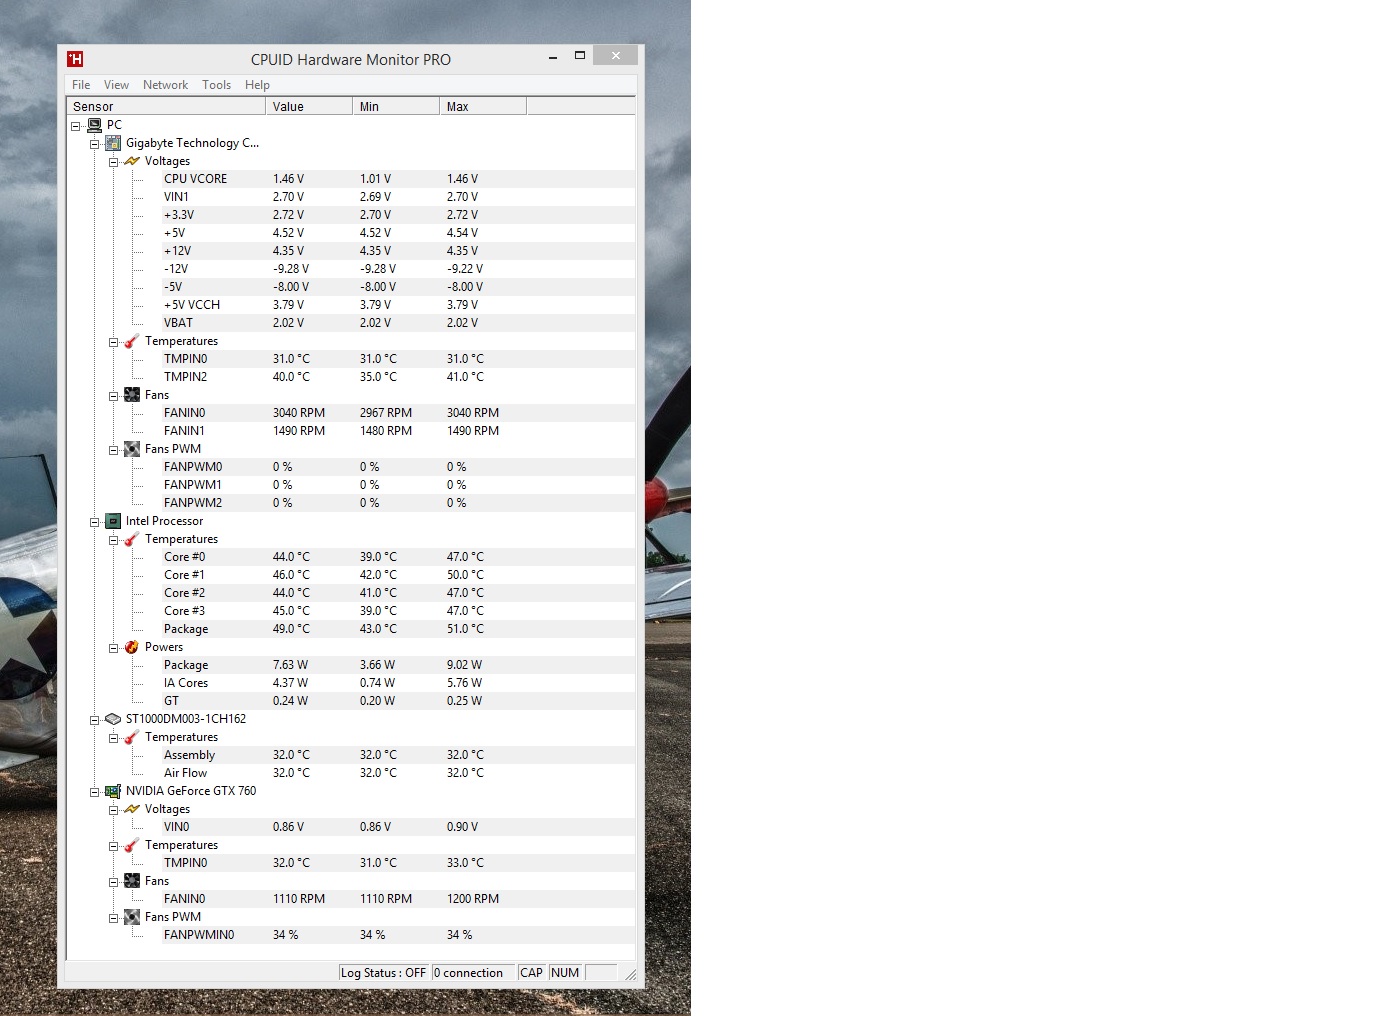The height and width of the screenshot is (1016, 1400).
Task: Click the GTX 760 Voltages lightning icon
Action: (x=132, y=809)
